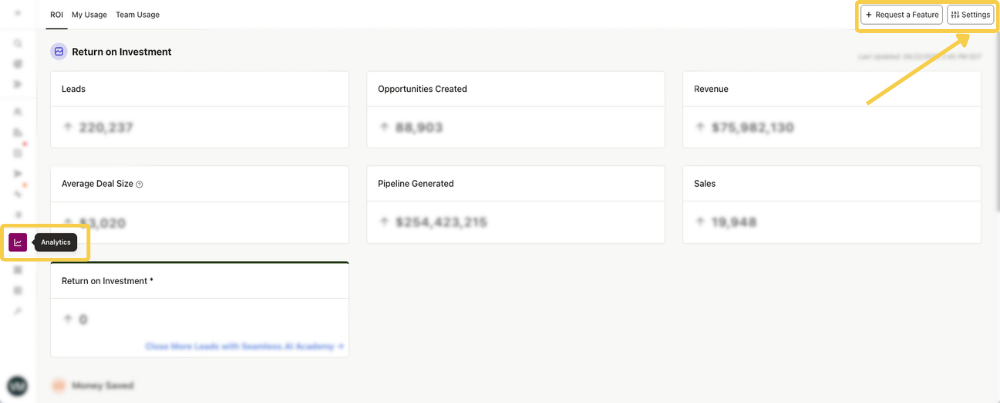Select the 88,903 opportunities value
The height and width of the screenshot is (403, 1000).
point(419,128)
